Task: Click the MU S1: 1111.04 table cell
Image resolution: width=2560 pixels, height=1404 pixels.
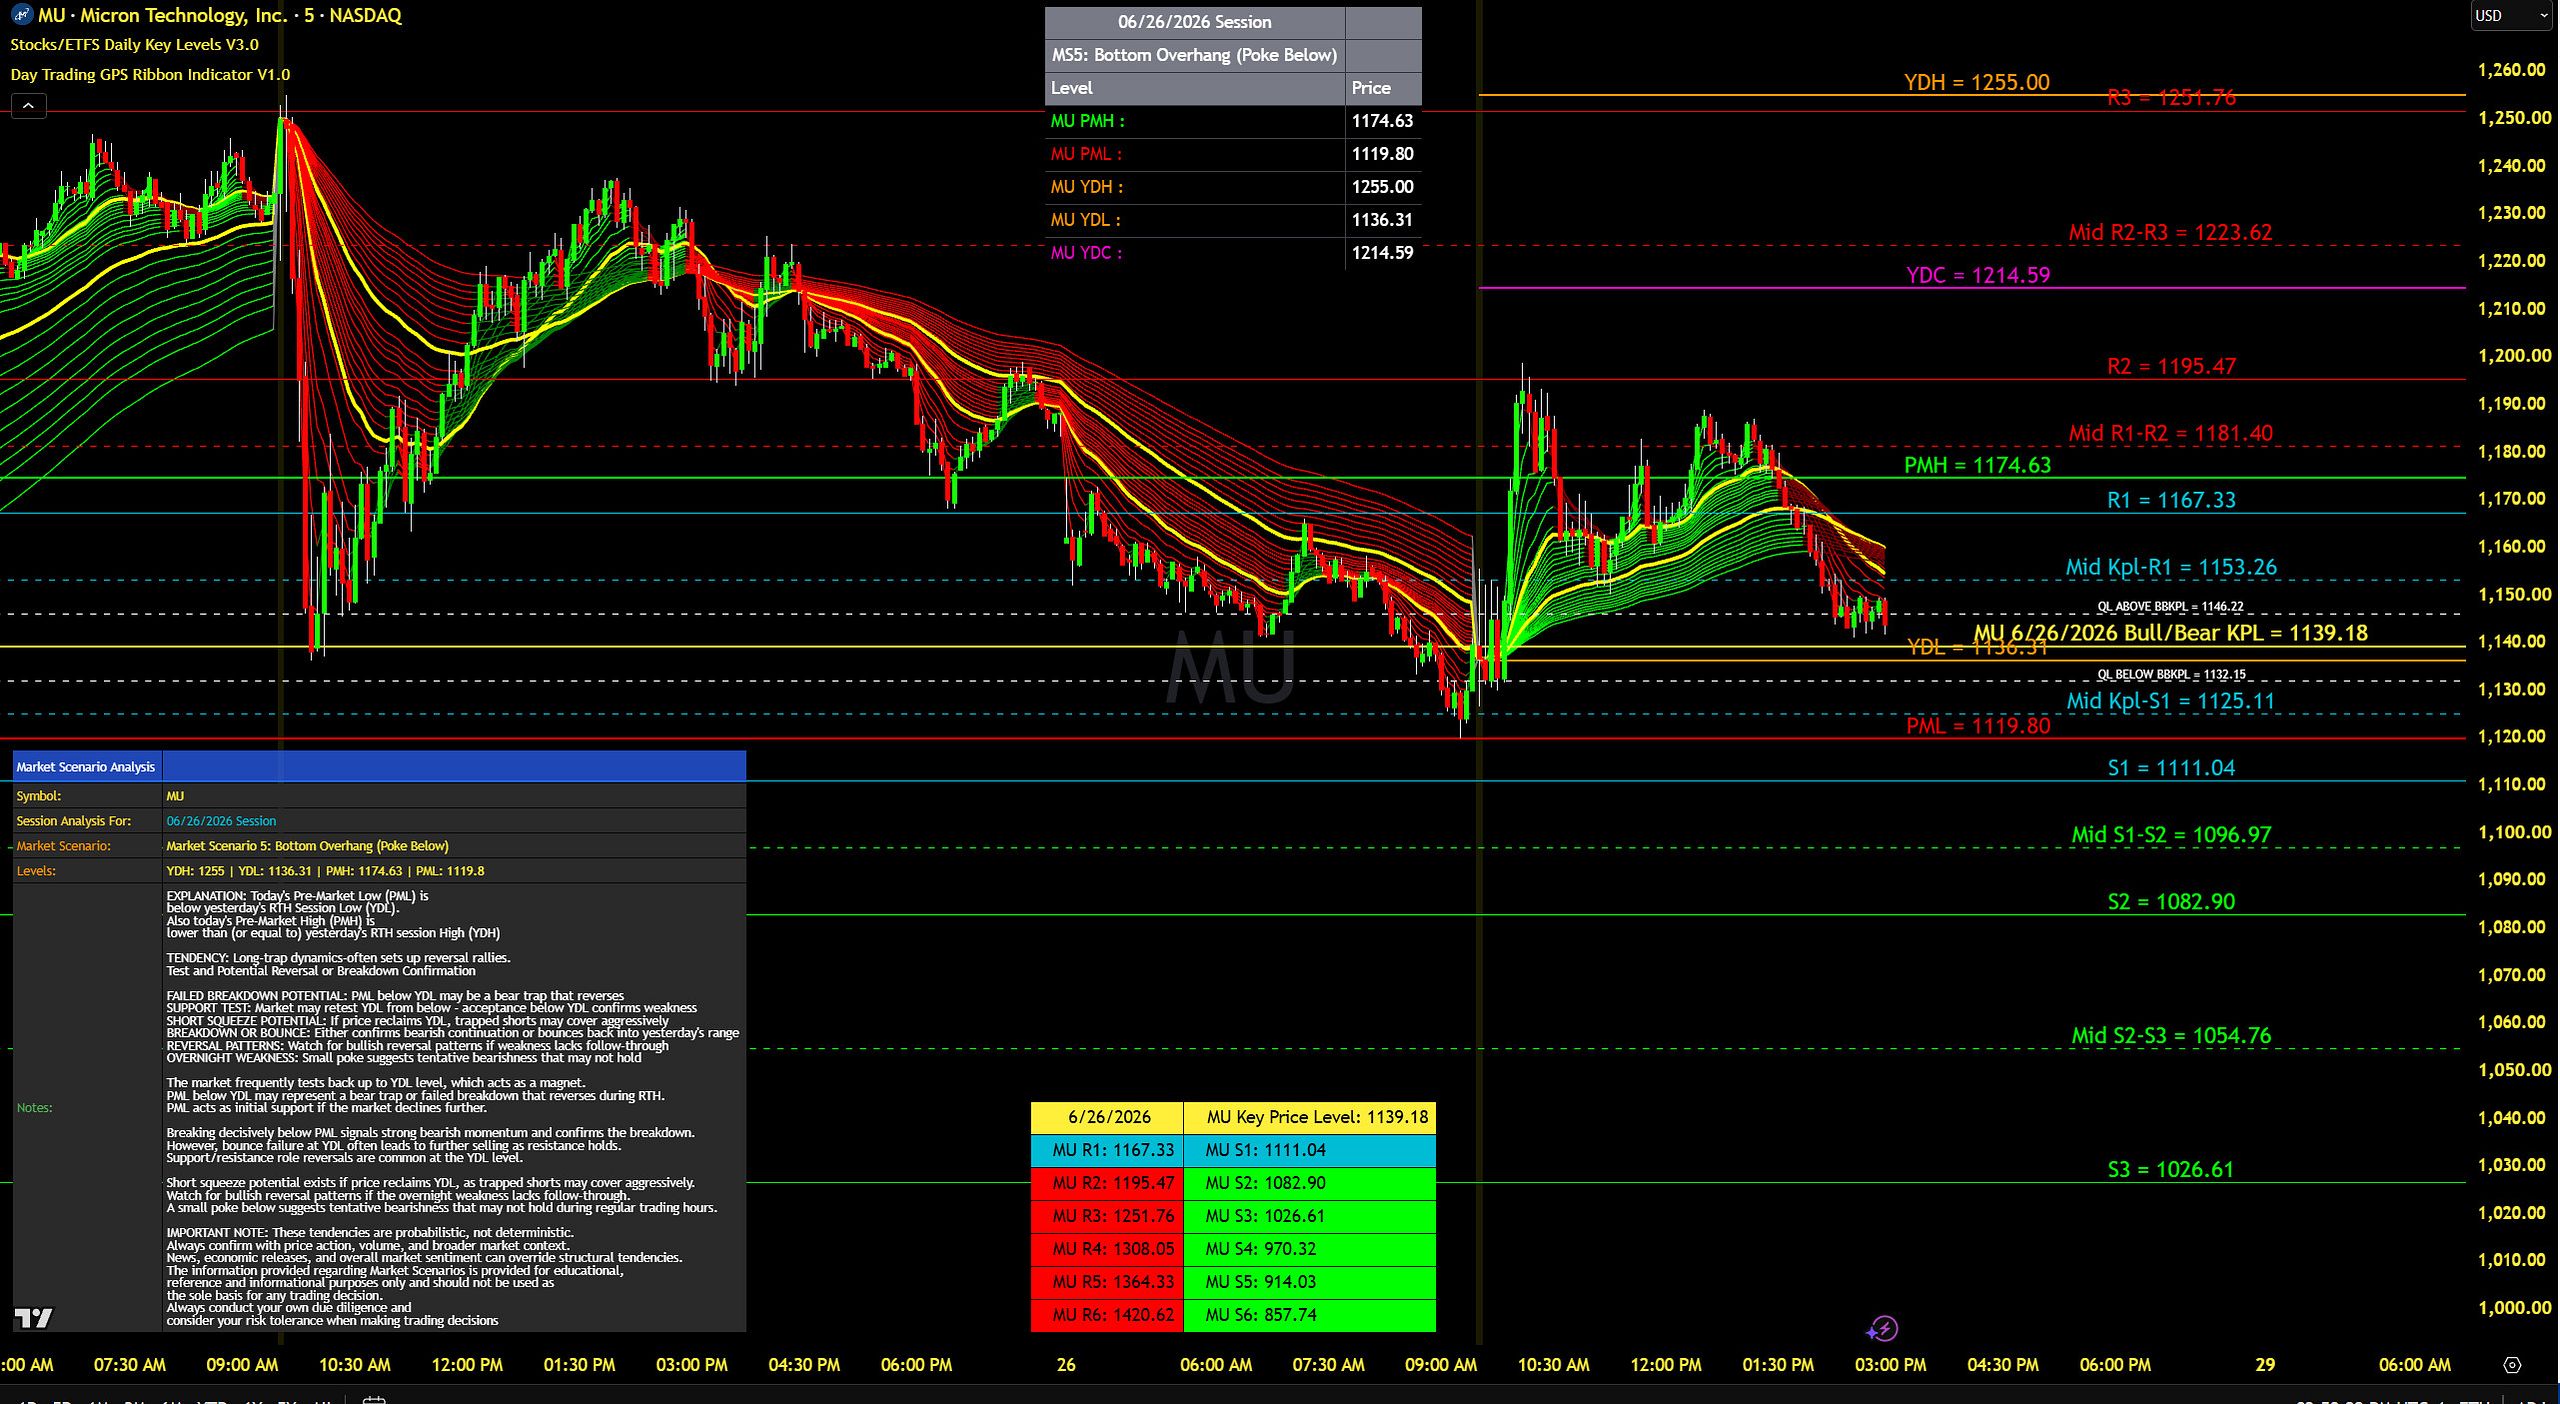Action: click(x=1309, y=1150)
